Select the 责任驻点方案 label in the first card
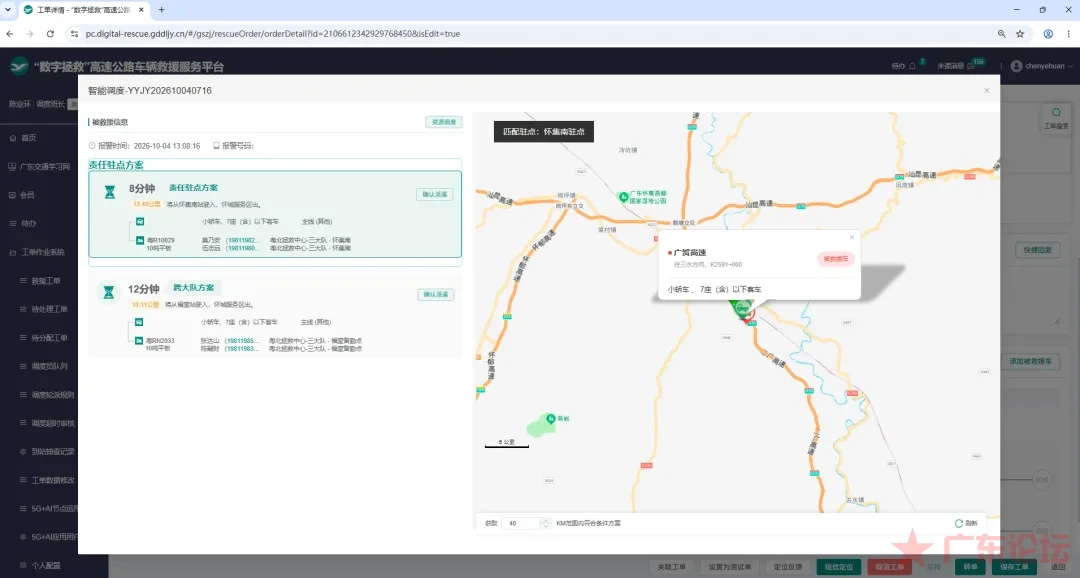Screen dimensions: 1080x578 (x=194, y=187)
